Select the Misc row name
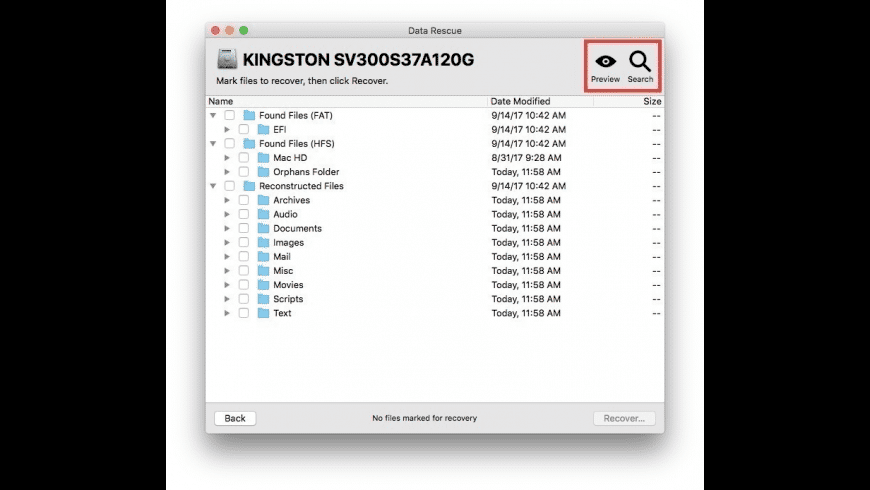870x490 pixels. pyautogui.click(x=283, y=270)
